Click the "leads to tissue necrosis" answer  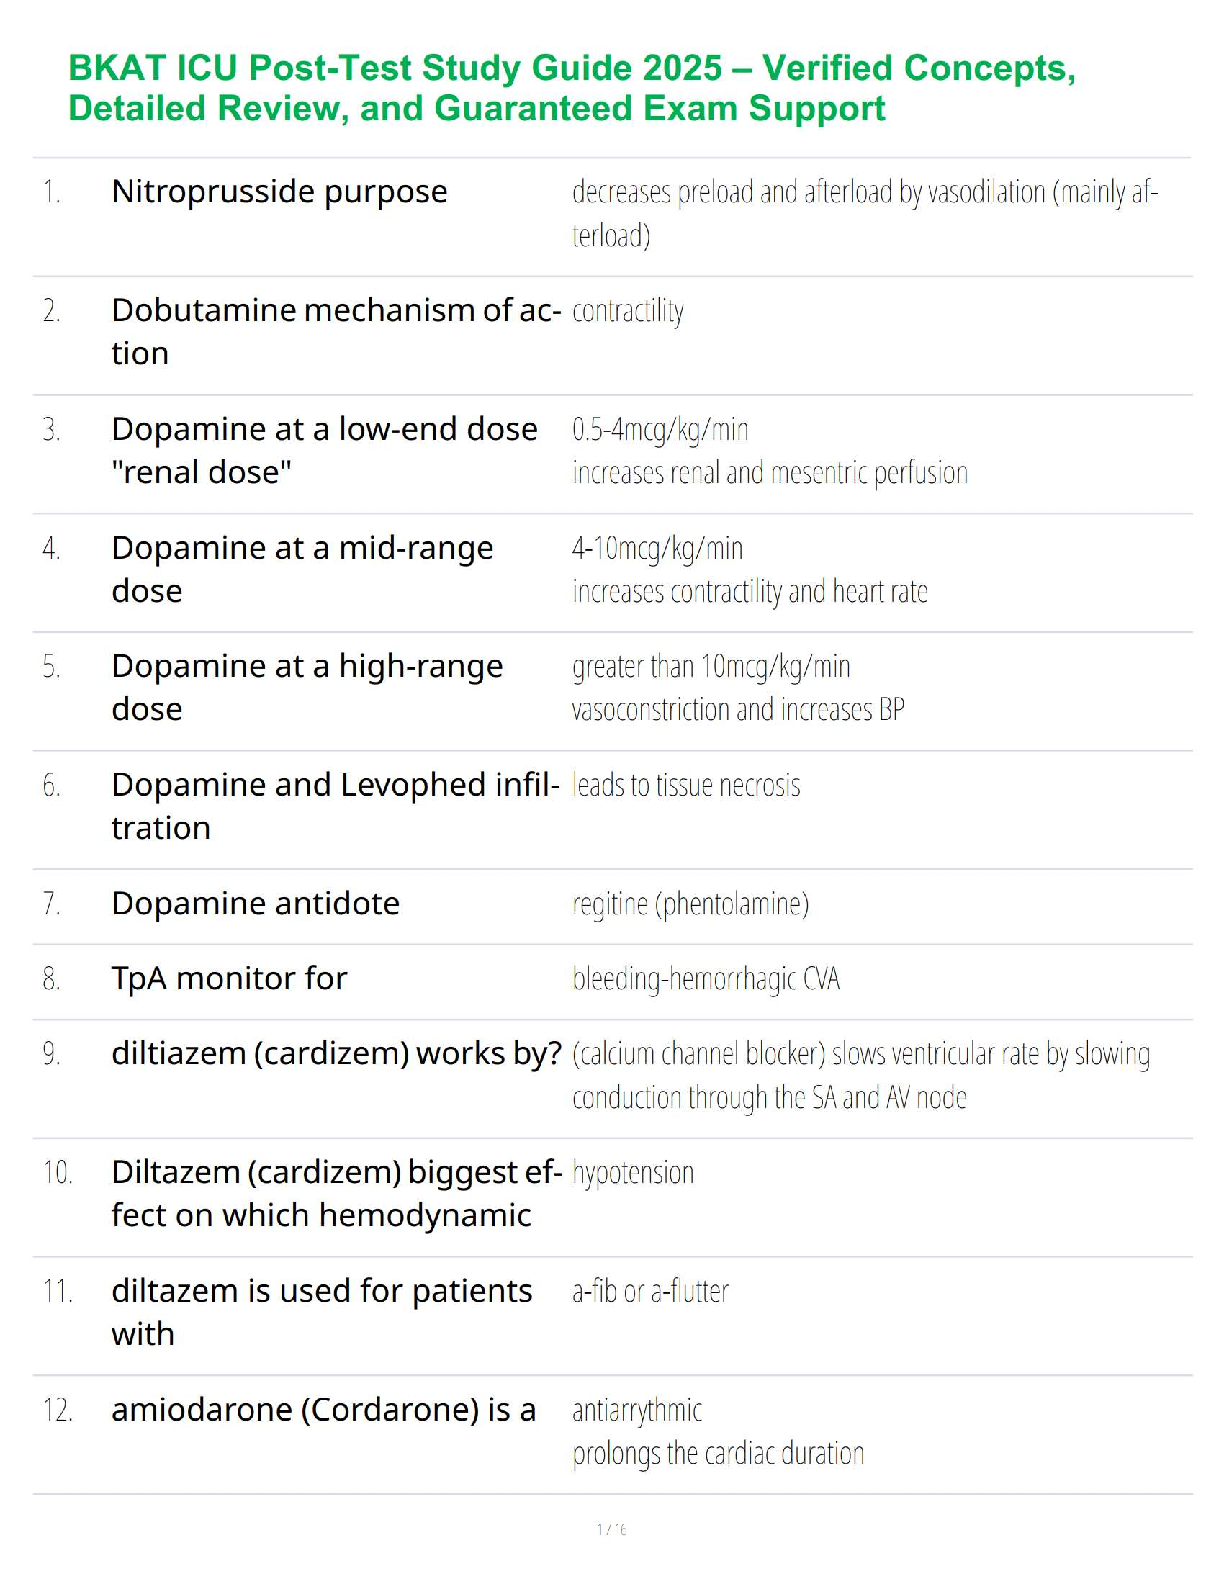(x=686, y=786)
